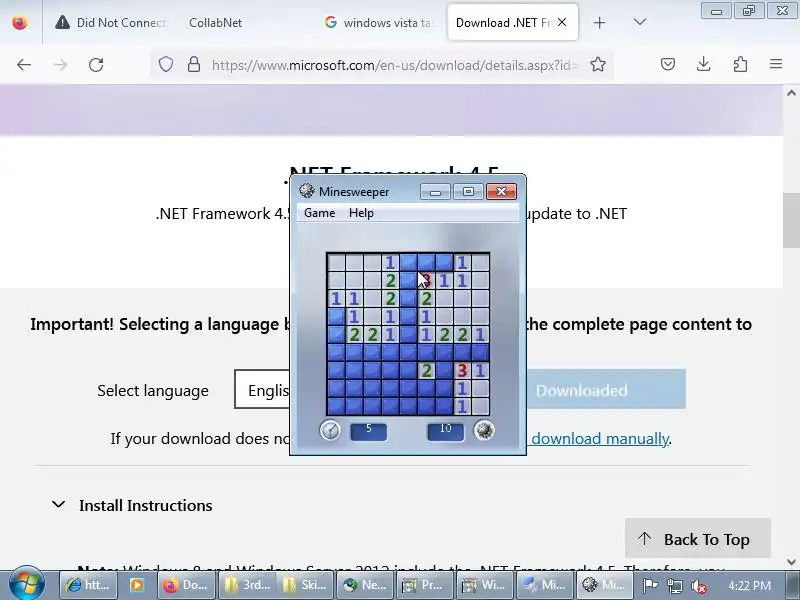
Task: Click the vertical scrollbar thumb
Action: click(791, 220)
